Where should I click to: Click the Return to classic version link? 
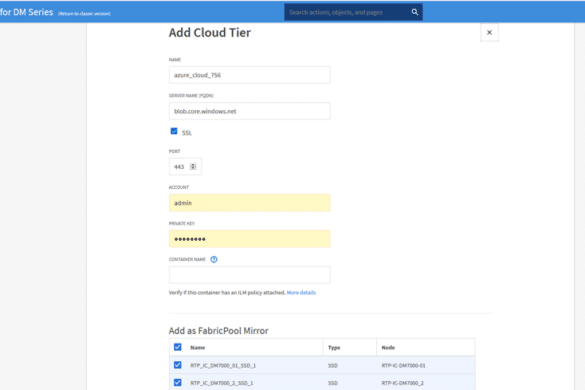click(84, 13)
